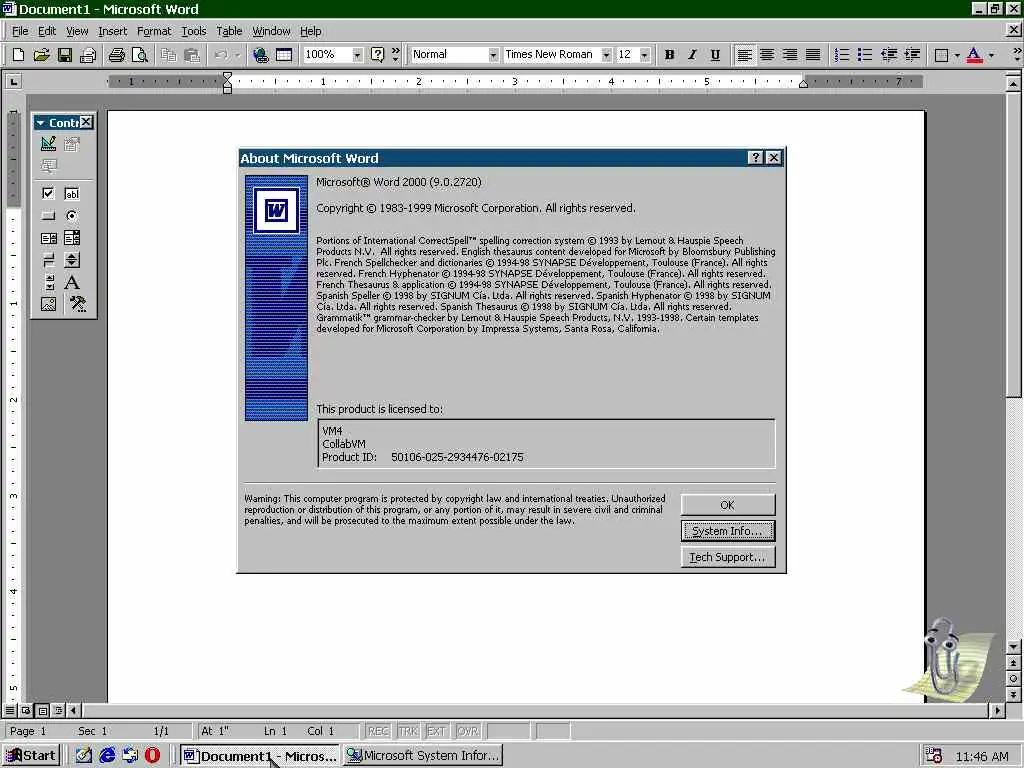The image size is (1024, 768).
Task: Create a new blank document
Action: click(x=18, y=55)
